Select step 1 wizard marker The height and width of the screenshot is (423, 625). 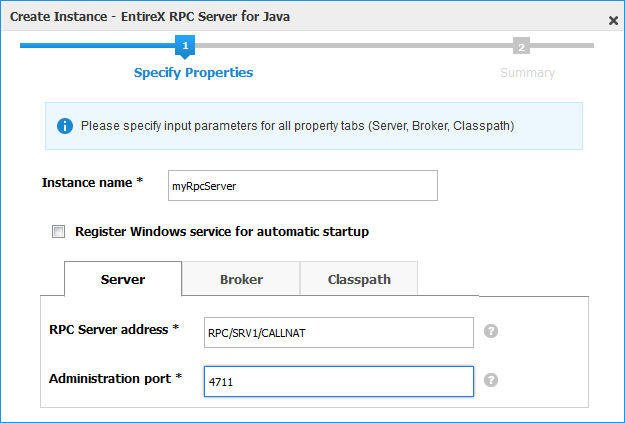coord(185,46)
